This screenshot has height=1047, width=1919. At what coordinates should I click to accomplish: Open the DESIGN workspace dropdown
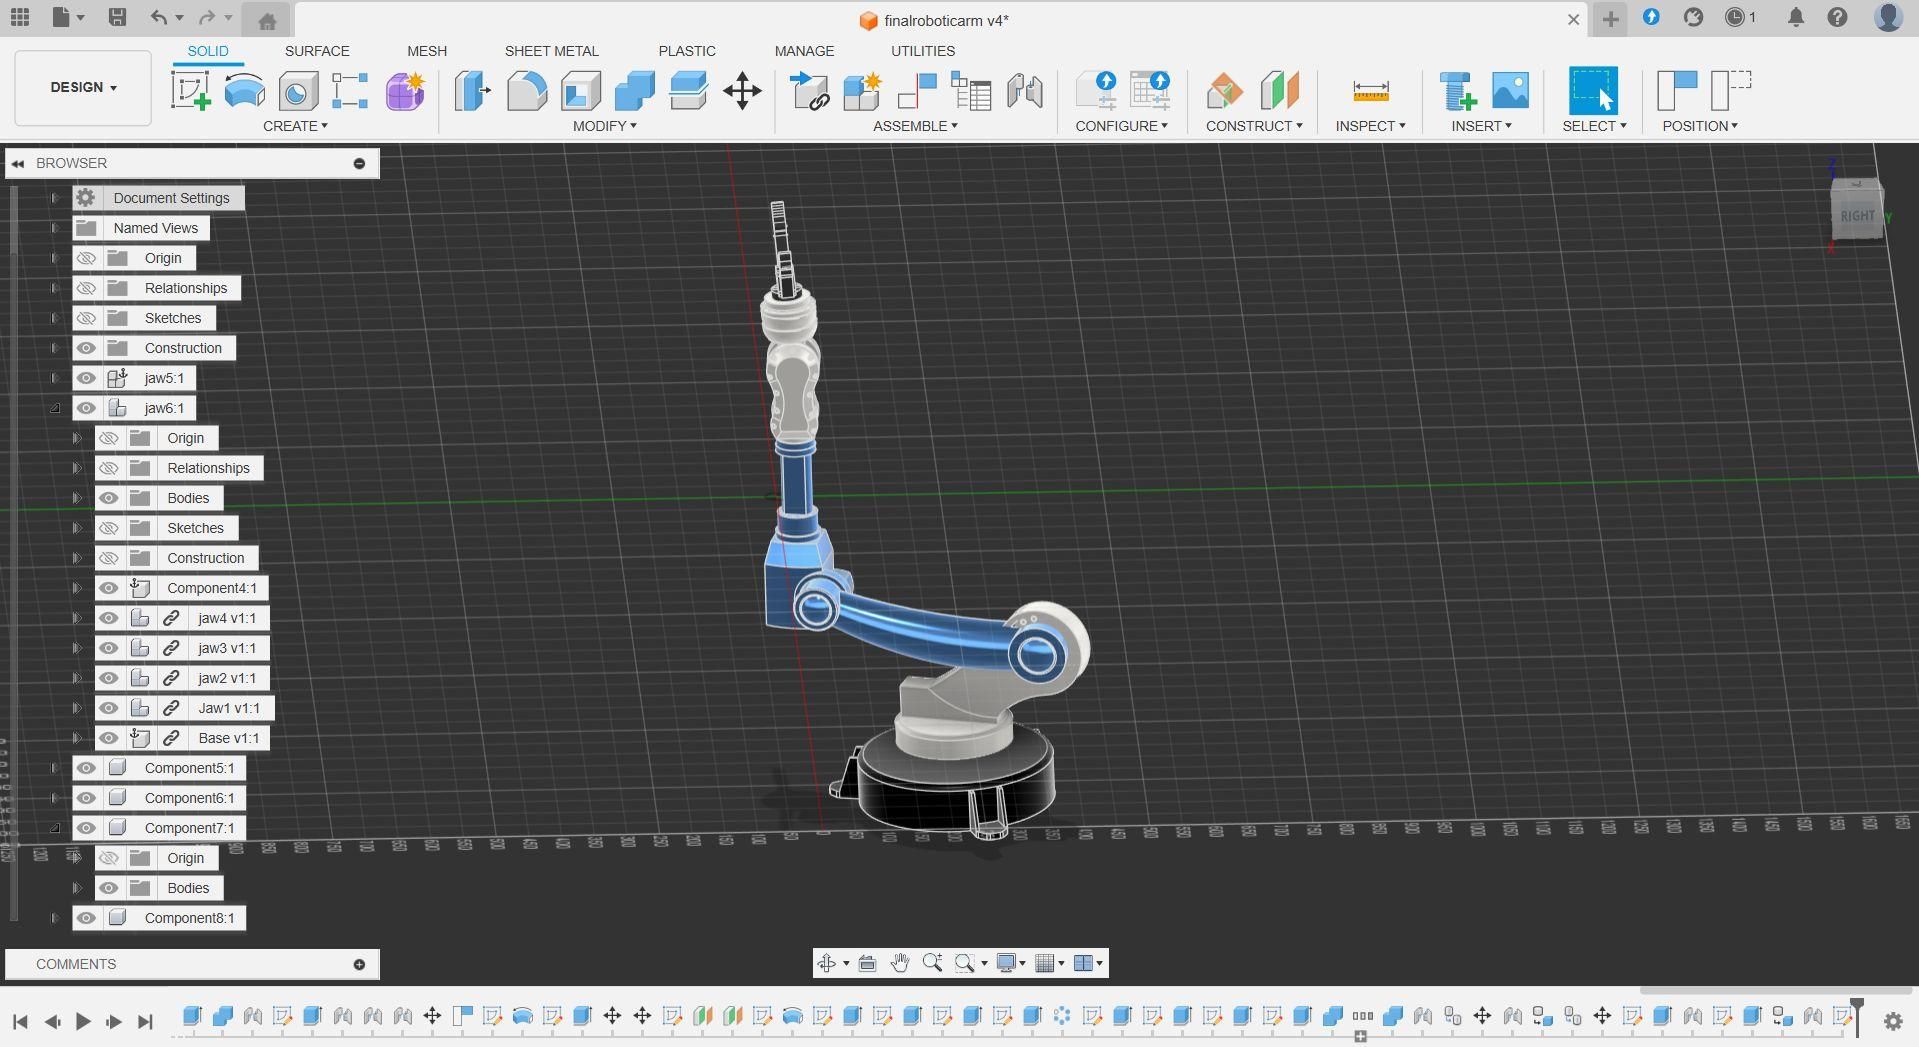(83, 88)
